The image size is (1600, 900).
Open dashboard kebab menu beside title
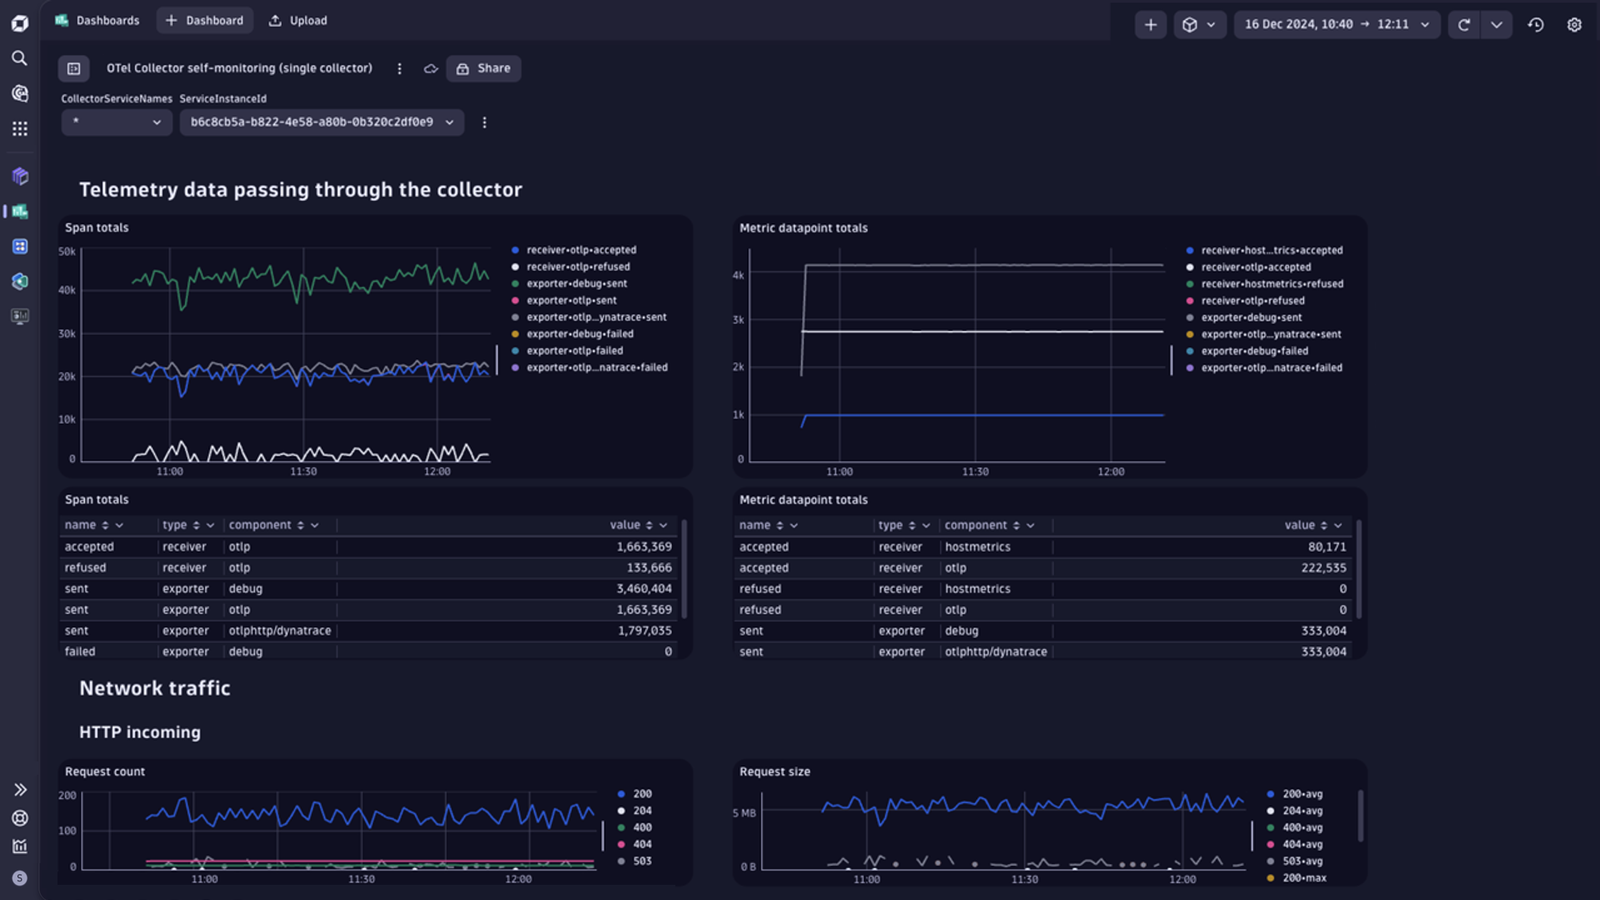399,69
